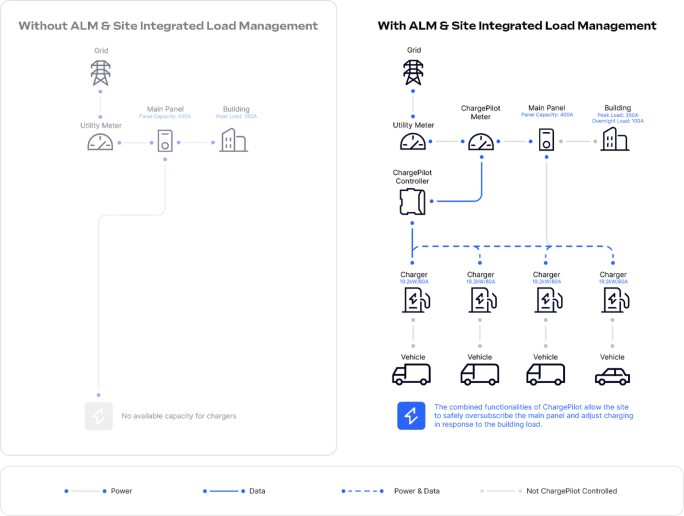Screen dimensions: 684x516
Task: Click the charger icon above the car vehicle
Action: [615, 301]
